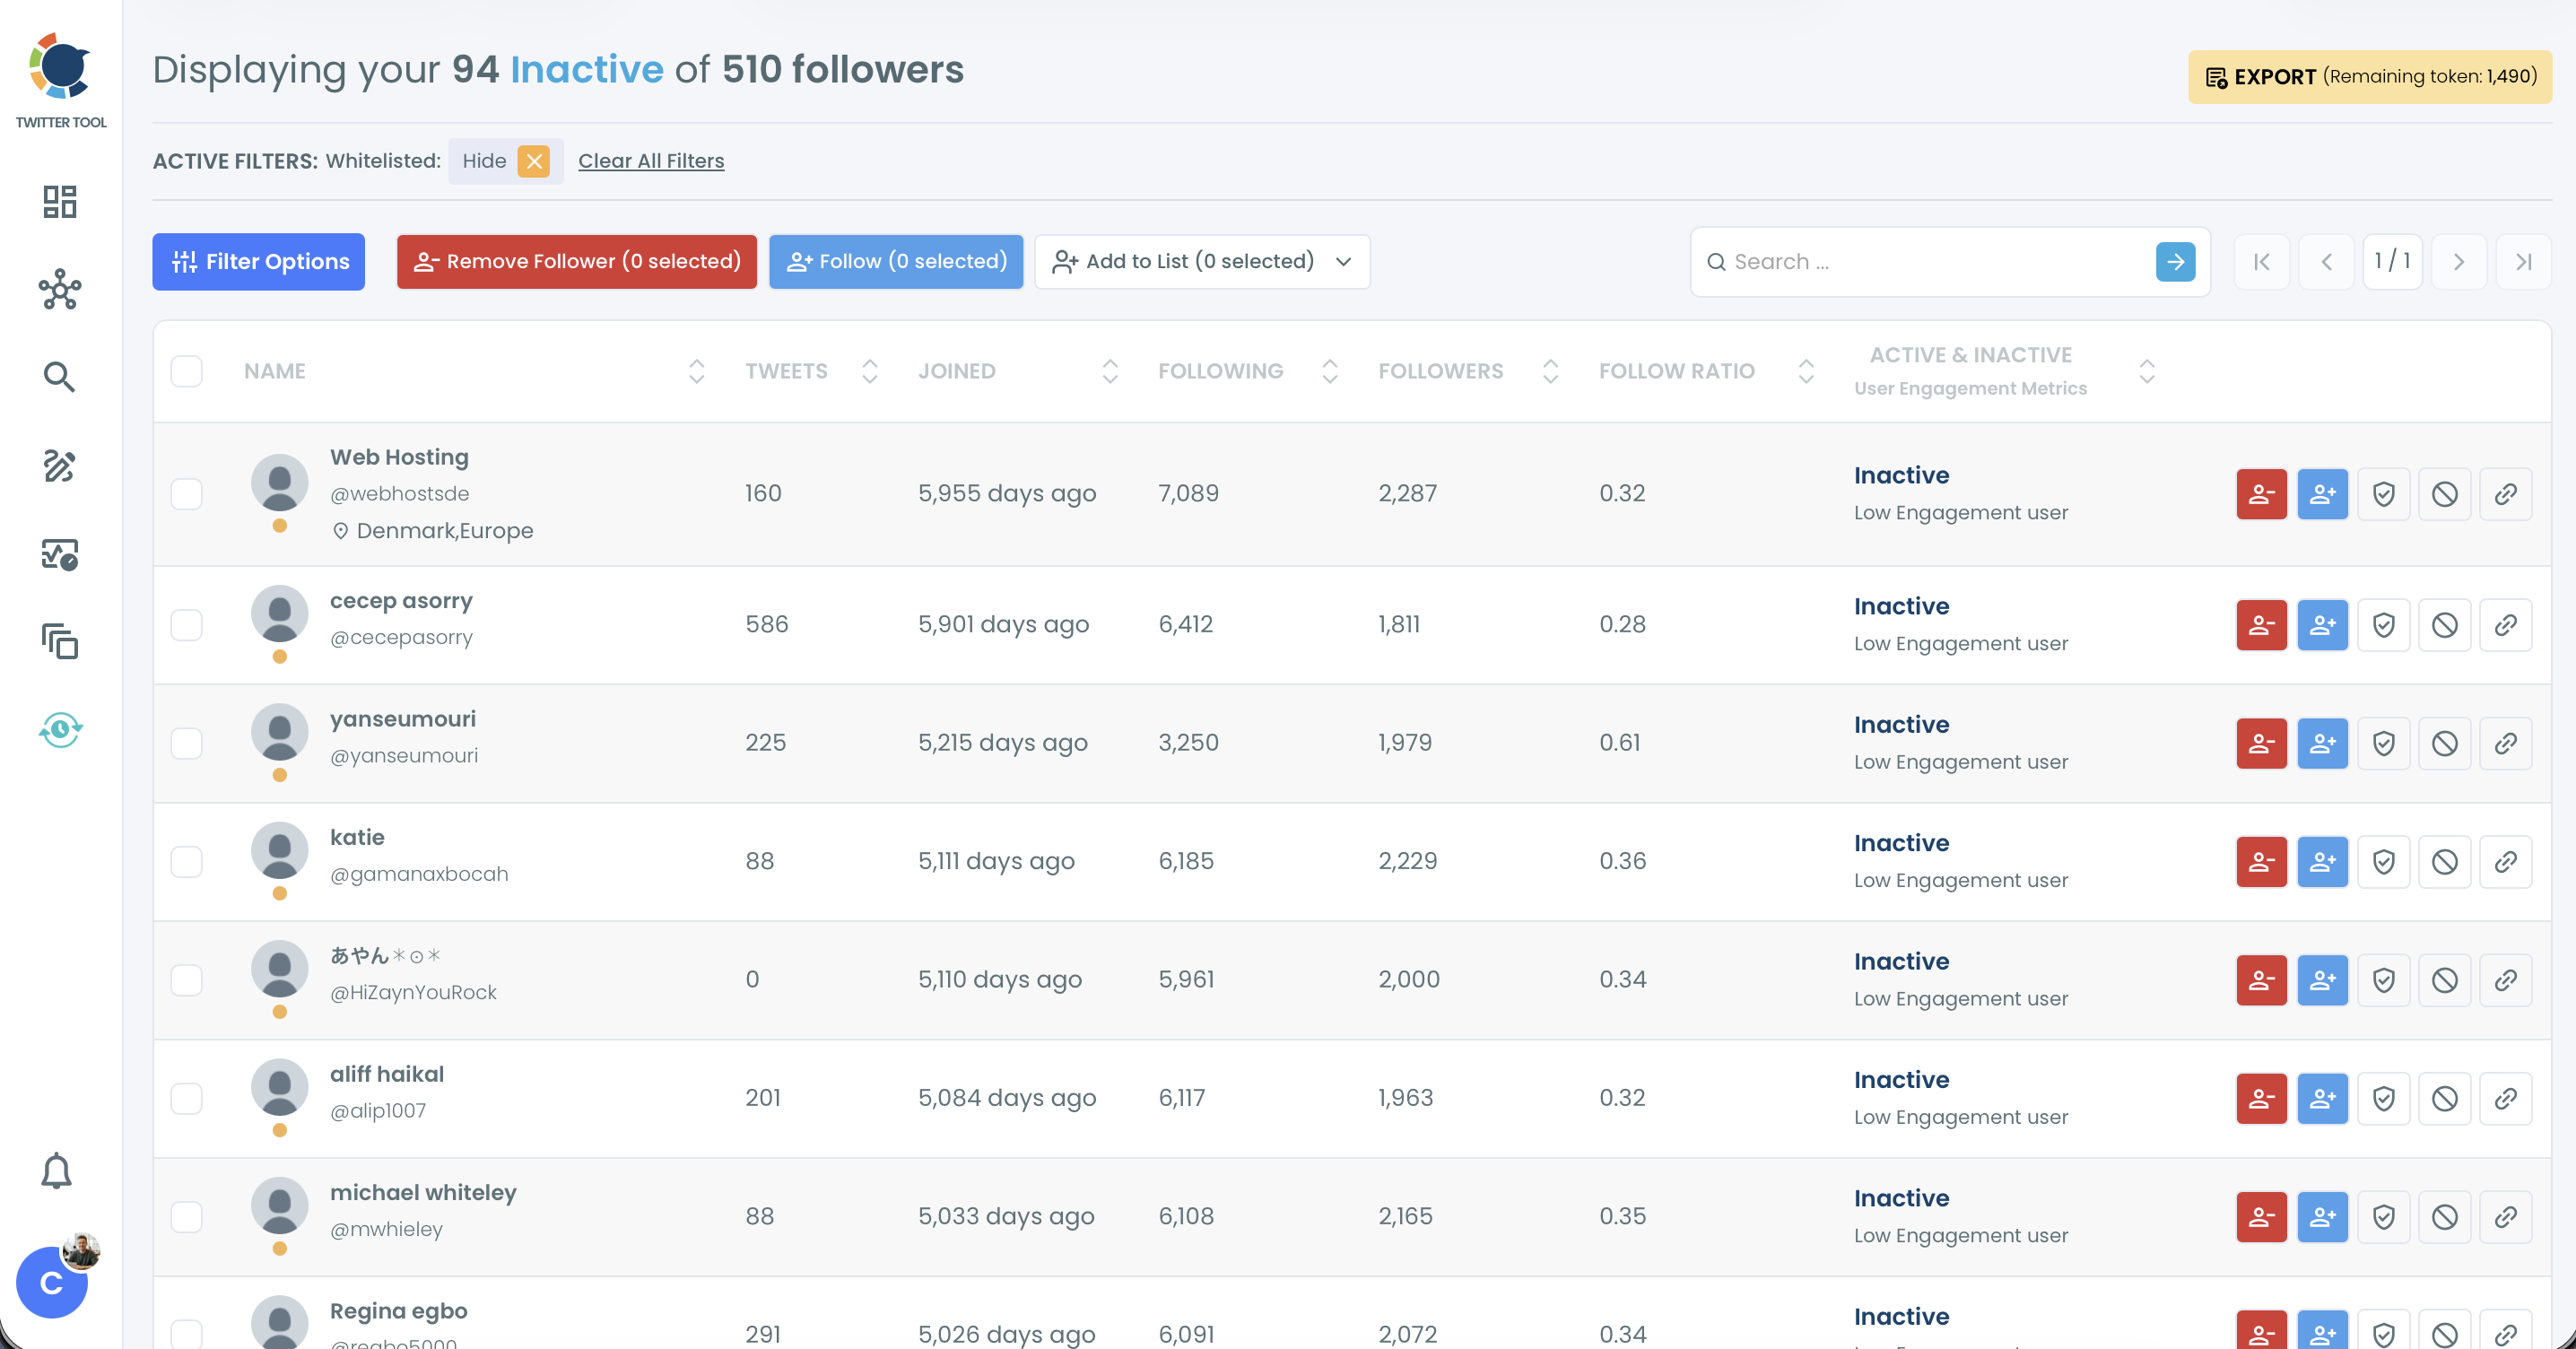Click whitelist shield icon for yanseumouri

2383,743
